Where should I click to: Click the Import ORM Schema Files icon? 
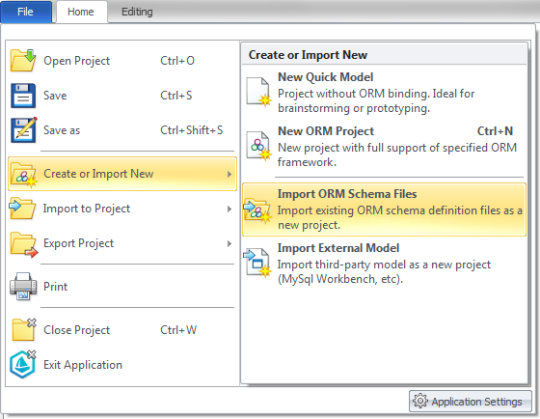257,210
